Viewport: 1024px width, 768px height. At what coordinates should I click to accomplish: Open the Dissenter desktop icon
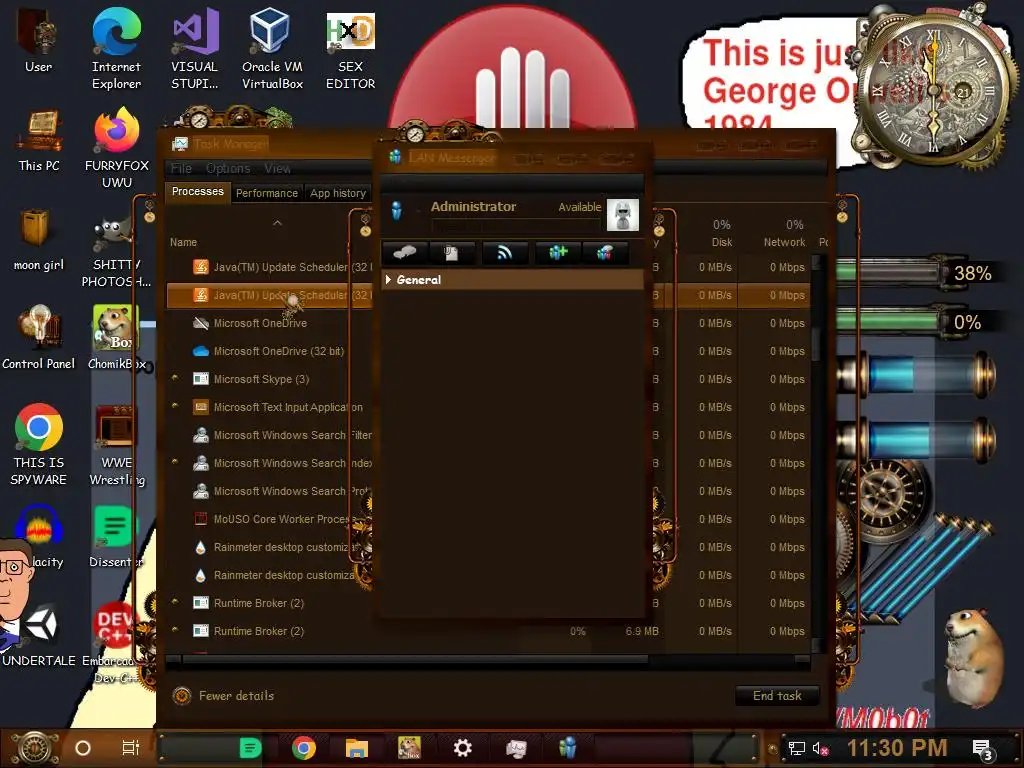(115, 536)
